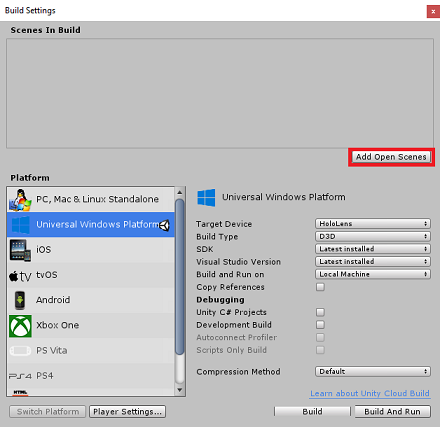440x427 pixels.
Task: Select the Universal Windows Platform list entry
Action: (91, 225)
